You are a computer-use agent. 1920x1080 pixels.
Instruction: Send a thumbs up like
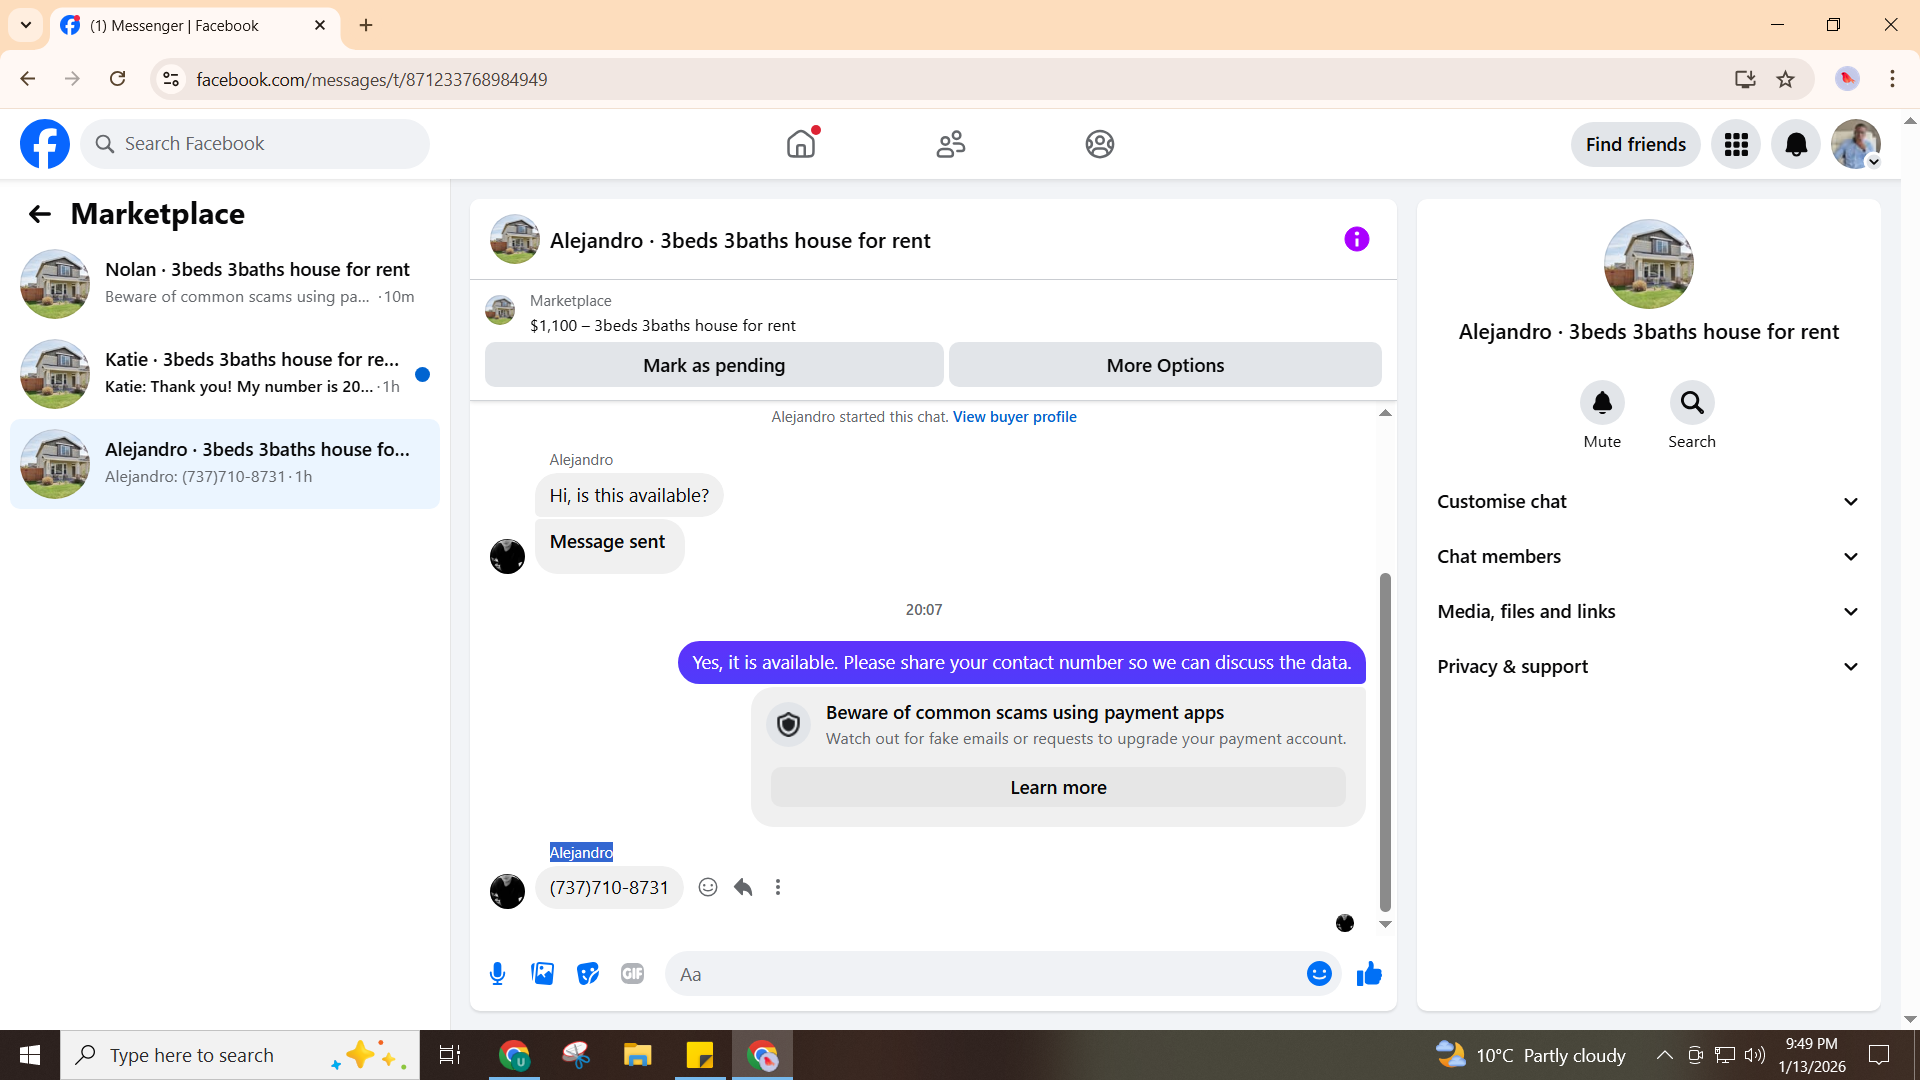1369,974
